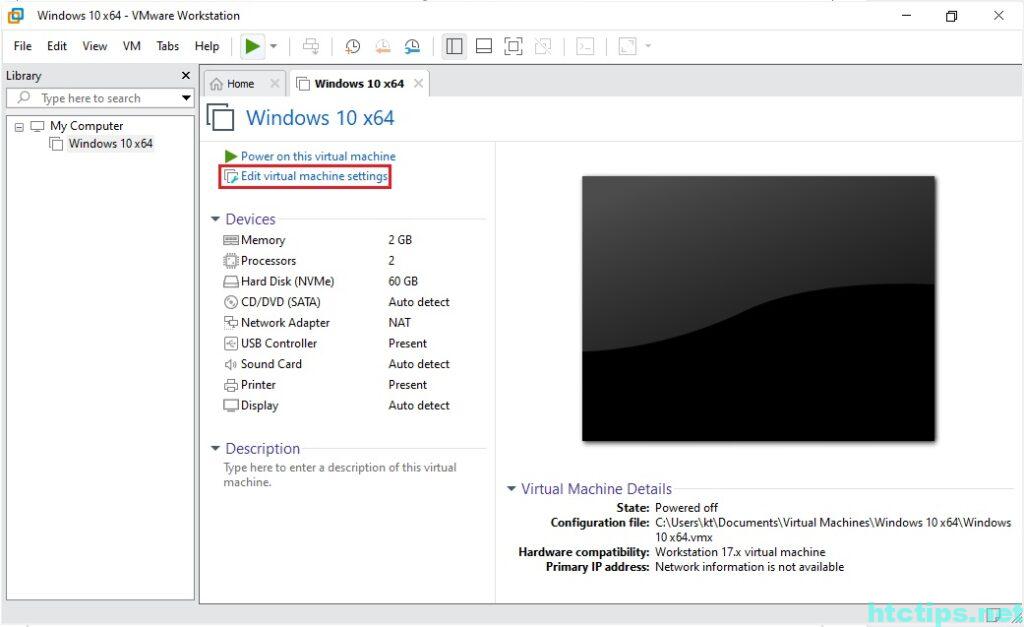The height and width of the screenshot is (627, 1024).
Task: Open the stretch options dropdown arrow
Action: pos(648,46)
